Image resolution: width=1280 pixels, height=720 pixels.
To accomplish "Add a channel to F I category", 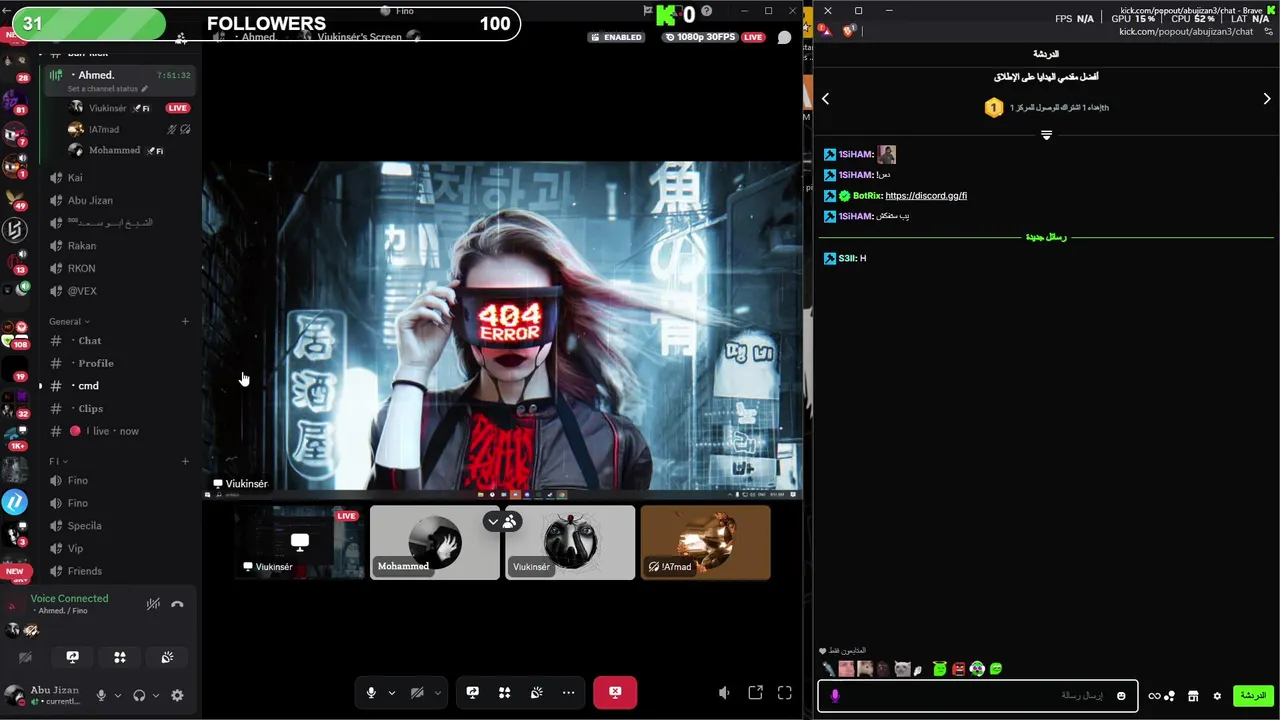I will pyautogui.click(x=185, y=461).
